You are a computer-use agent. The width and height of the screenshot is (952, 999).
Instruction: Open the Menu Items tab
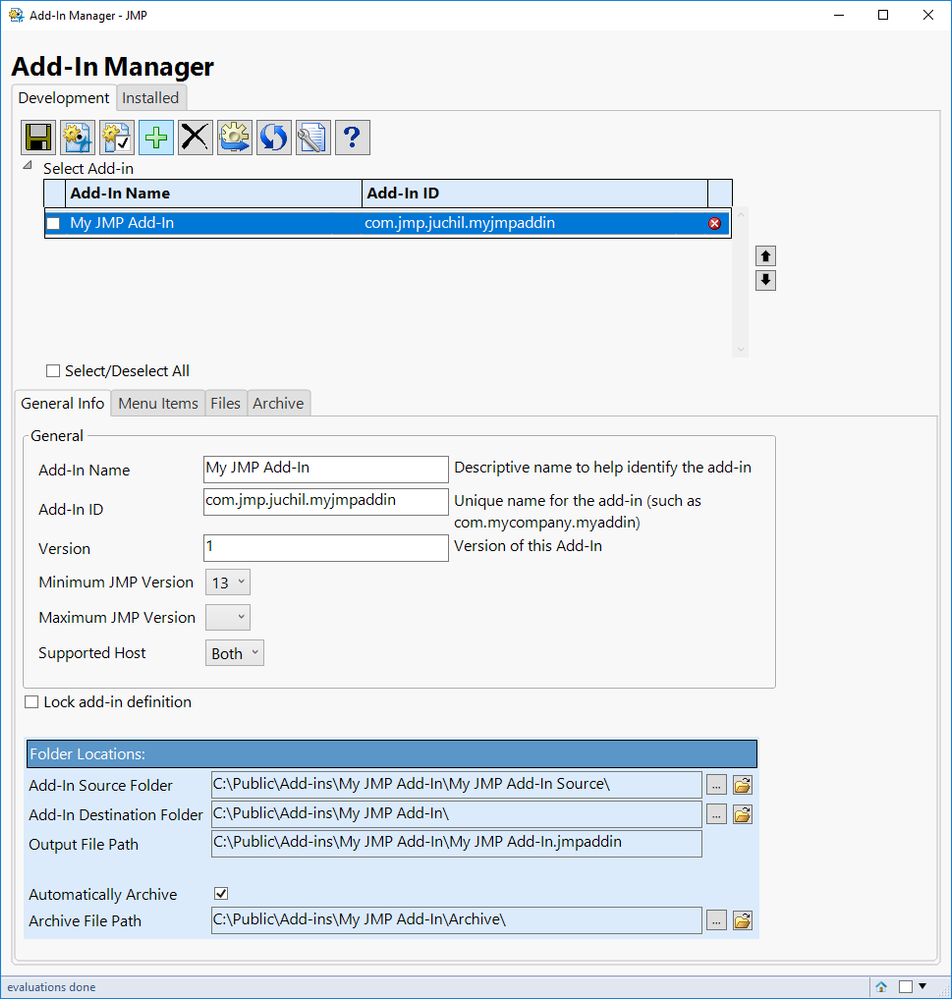[158, 403]
